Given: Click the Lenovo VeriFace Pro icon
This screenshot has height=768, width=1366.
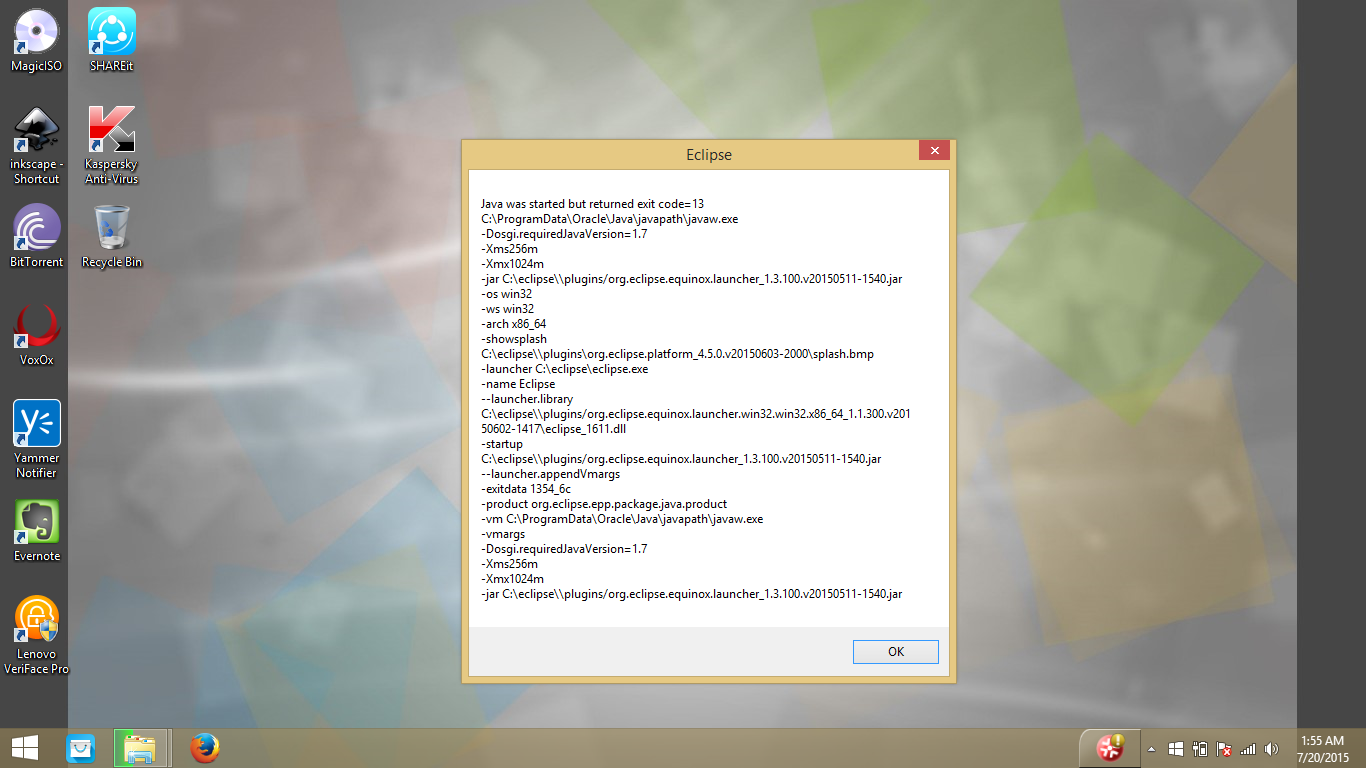Looking at the screenshot, I should [x=36, y=635].
